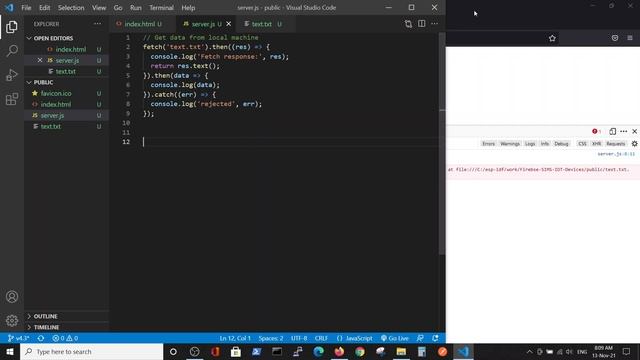This screenshot has height=360, width=640.
Task: Toggle devtools responsive design mode icon
Action: click(612, 131)
